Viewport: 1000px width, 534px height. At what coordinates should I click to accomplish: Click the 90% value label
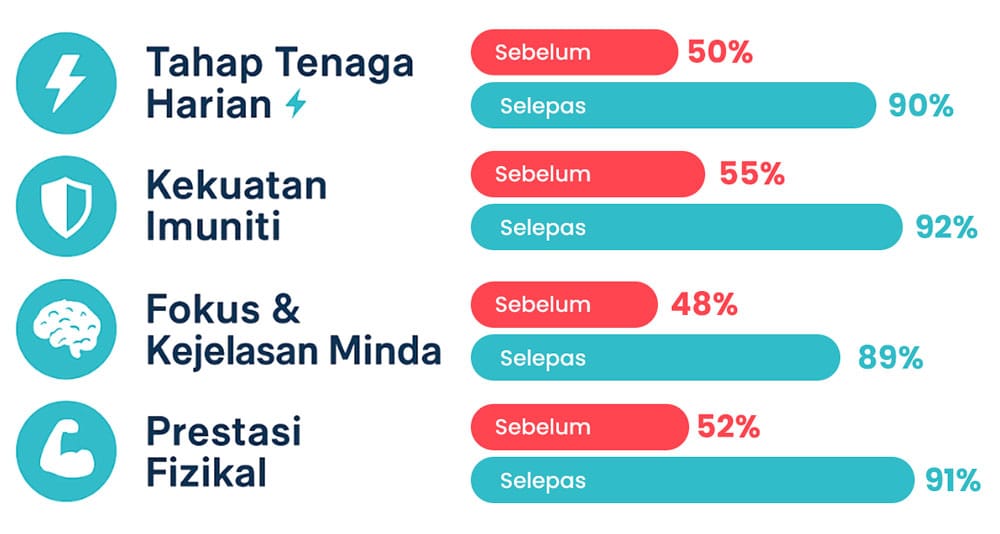920,106
